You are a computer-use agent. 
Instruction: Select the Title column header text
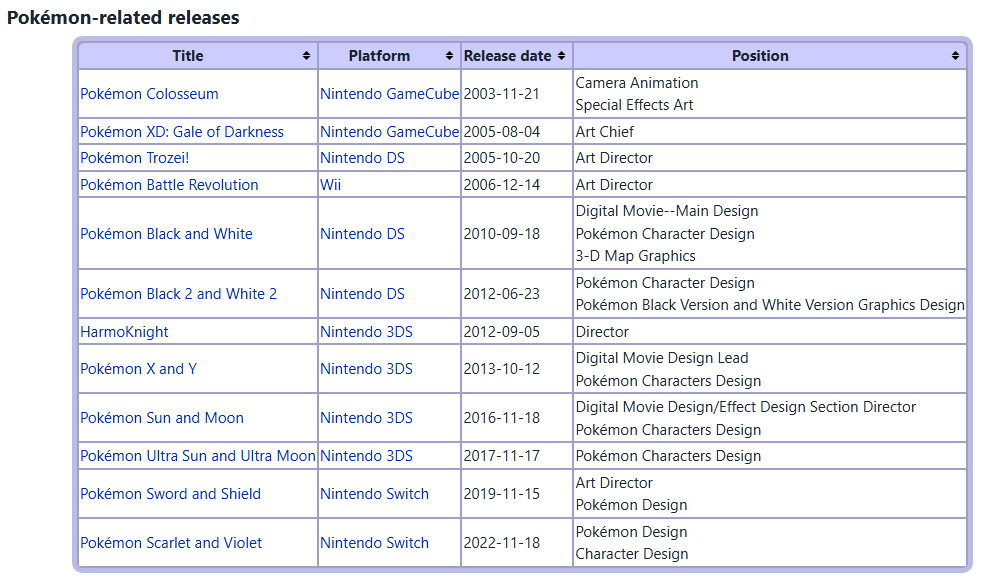click(x=188, y=56)
